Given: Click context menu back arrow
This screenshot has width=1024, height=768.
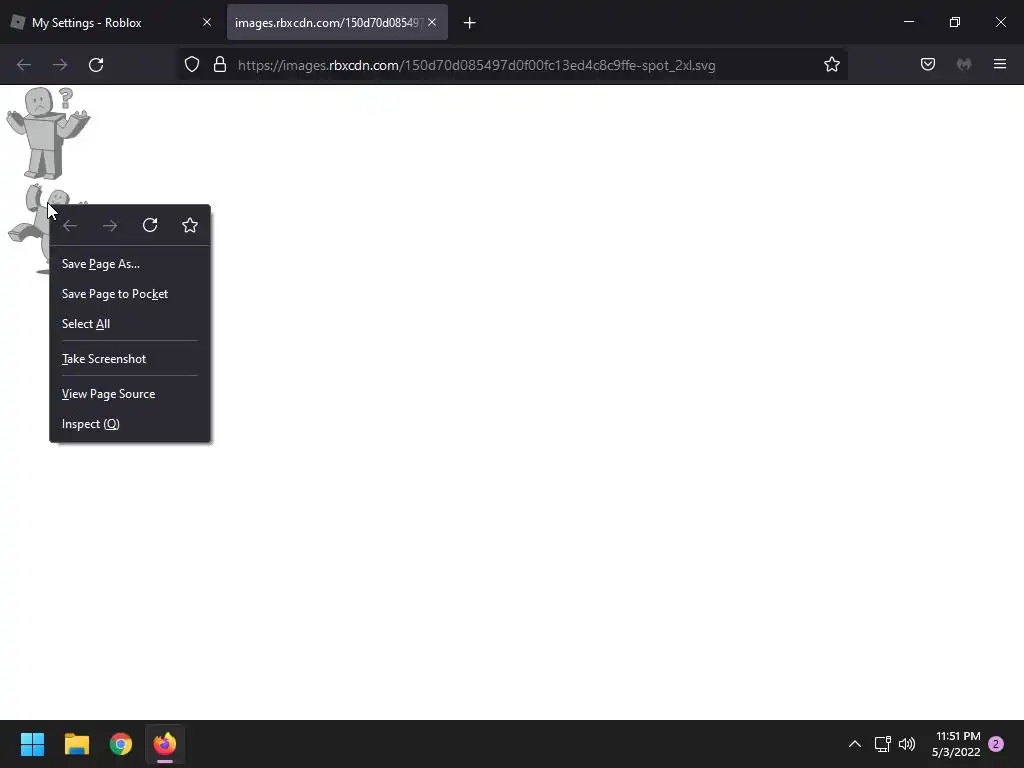Looking at the screenshot, I should click(70, 225).
